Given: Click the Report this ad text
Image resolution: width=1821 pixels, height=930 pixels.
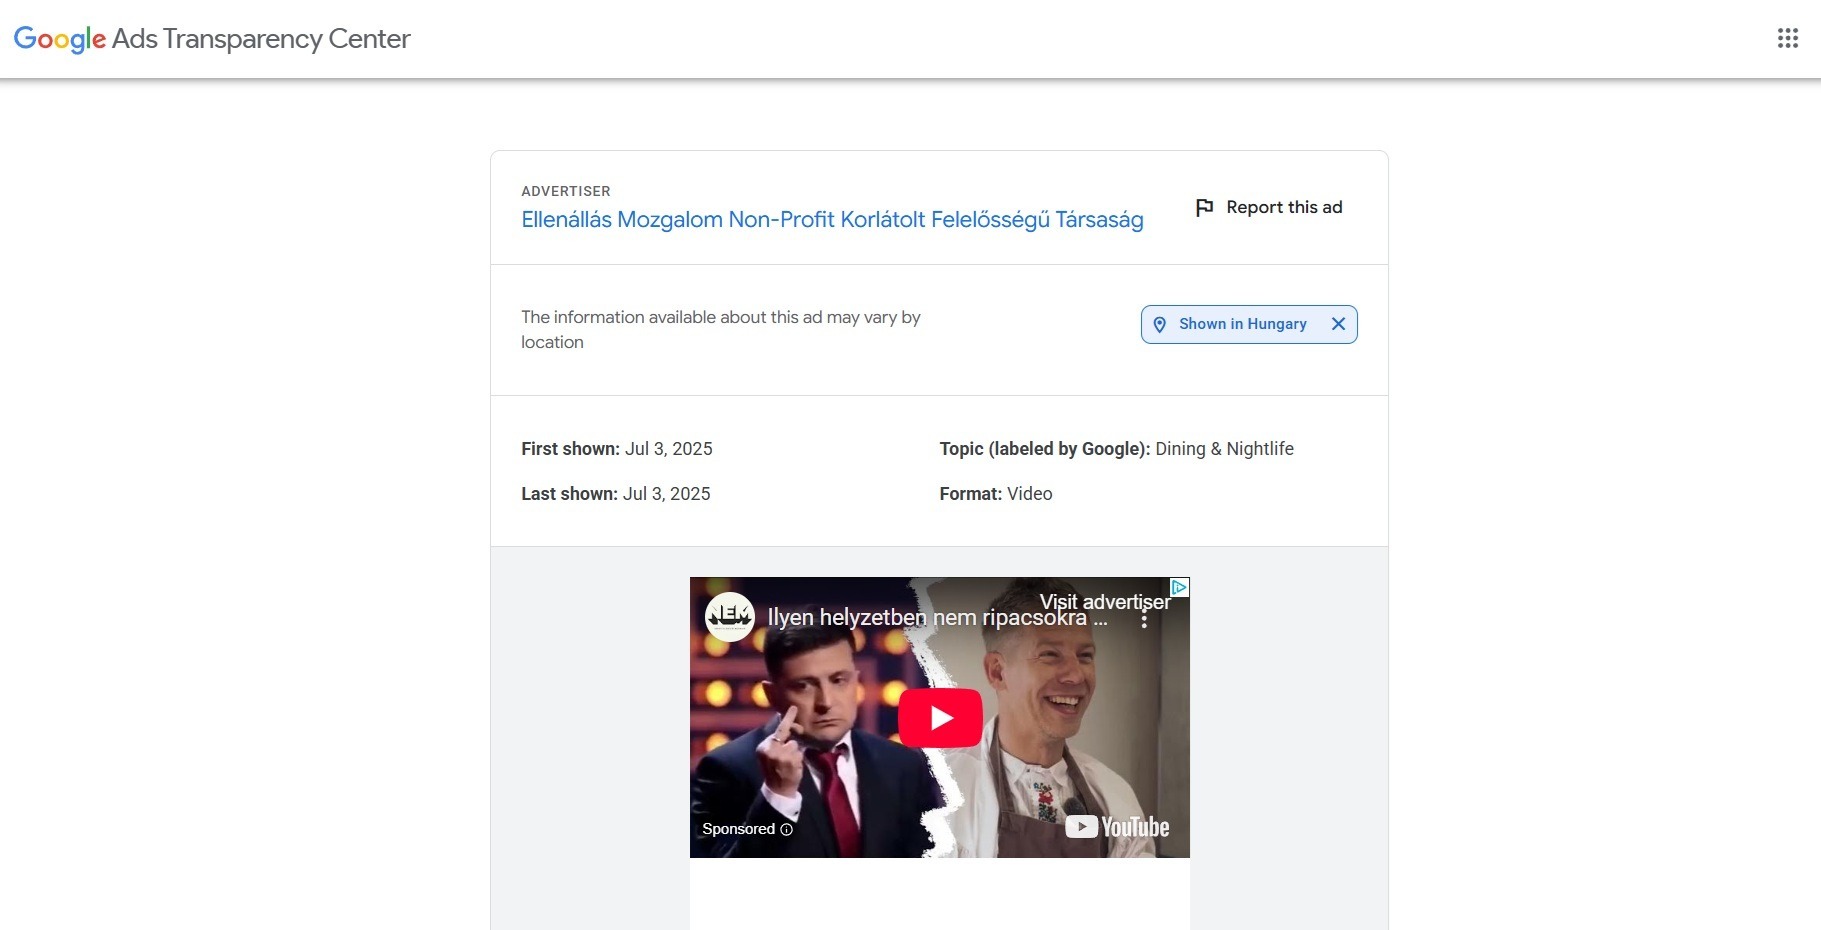Looking at the screenshot, I should (1284, 207).
